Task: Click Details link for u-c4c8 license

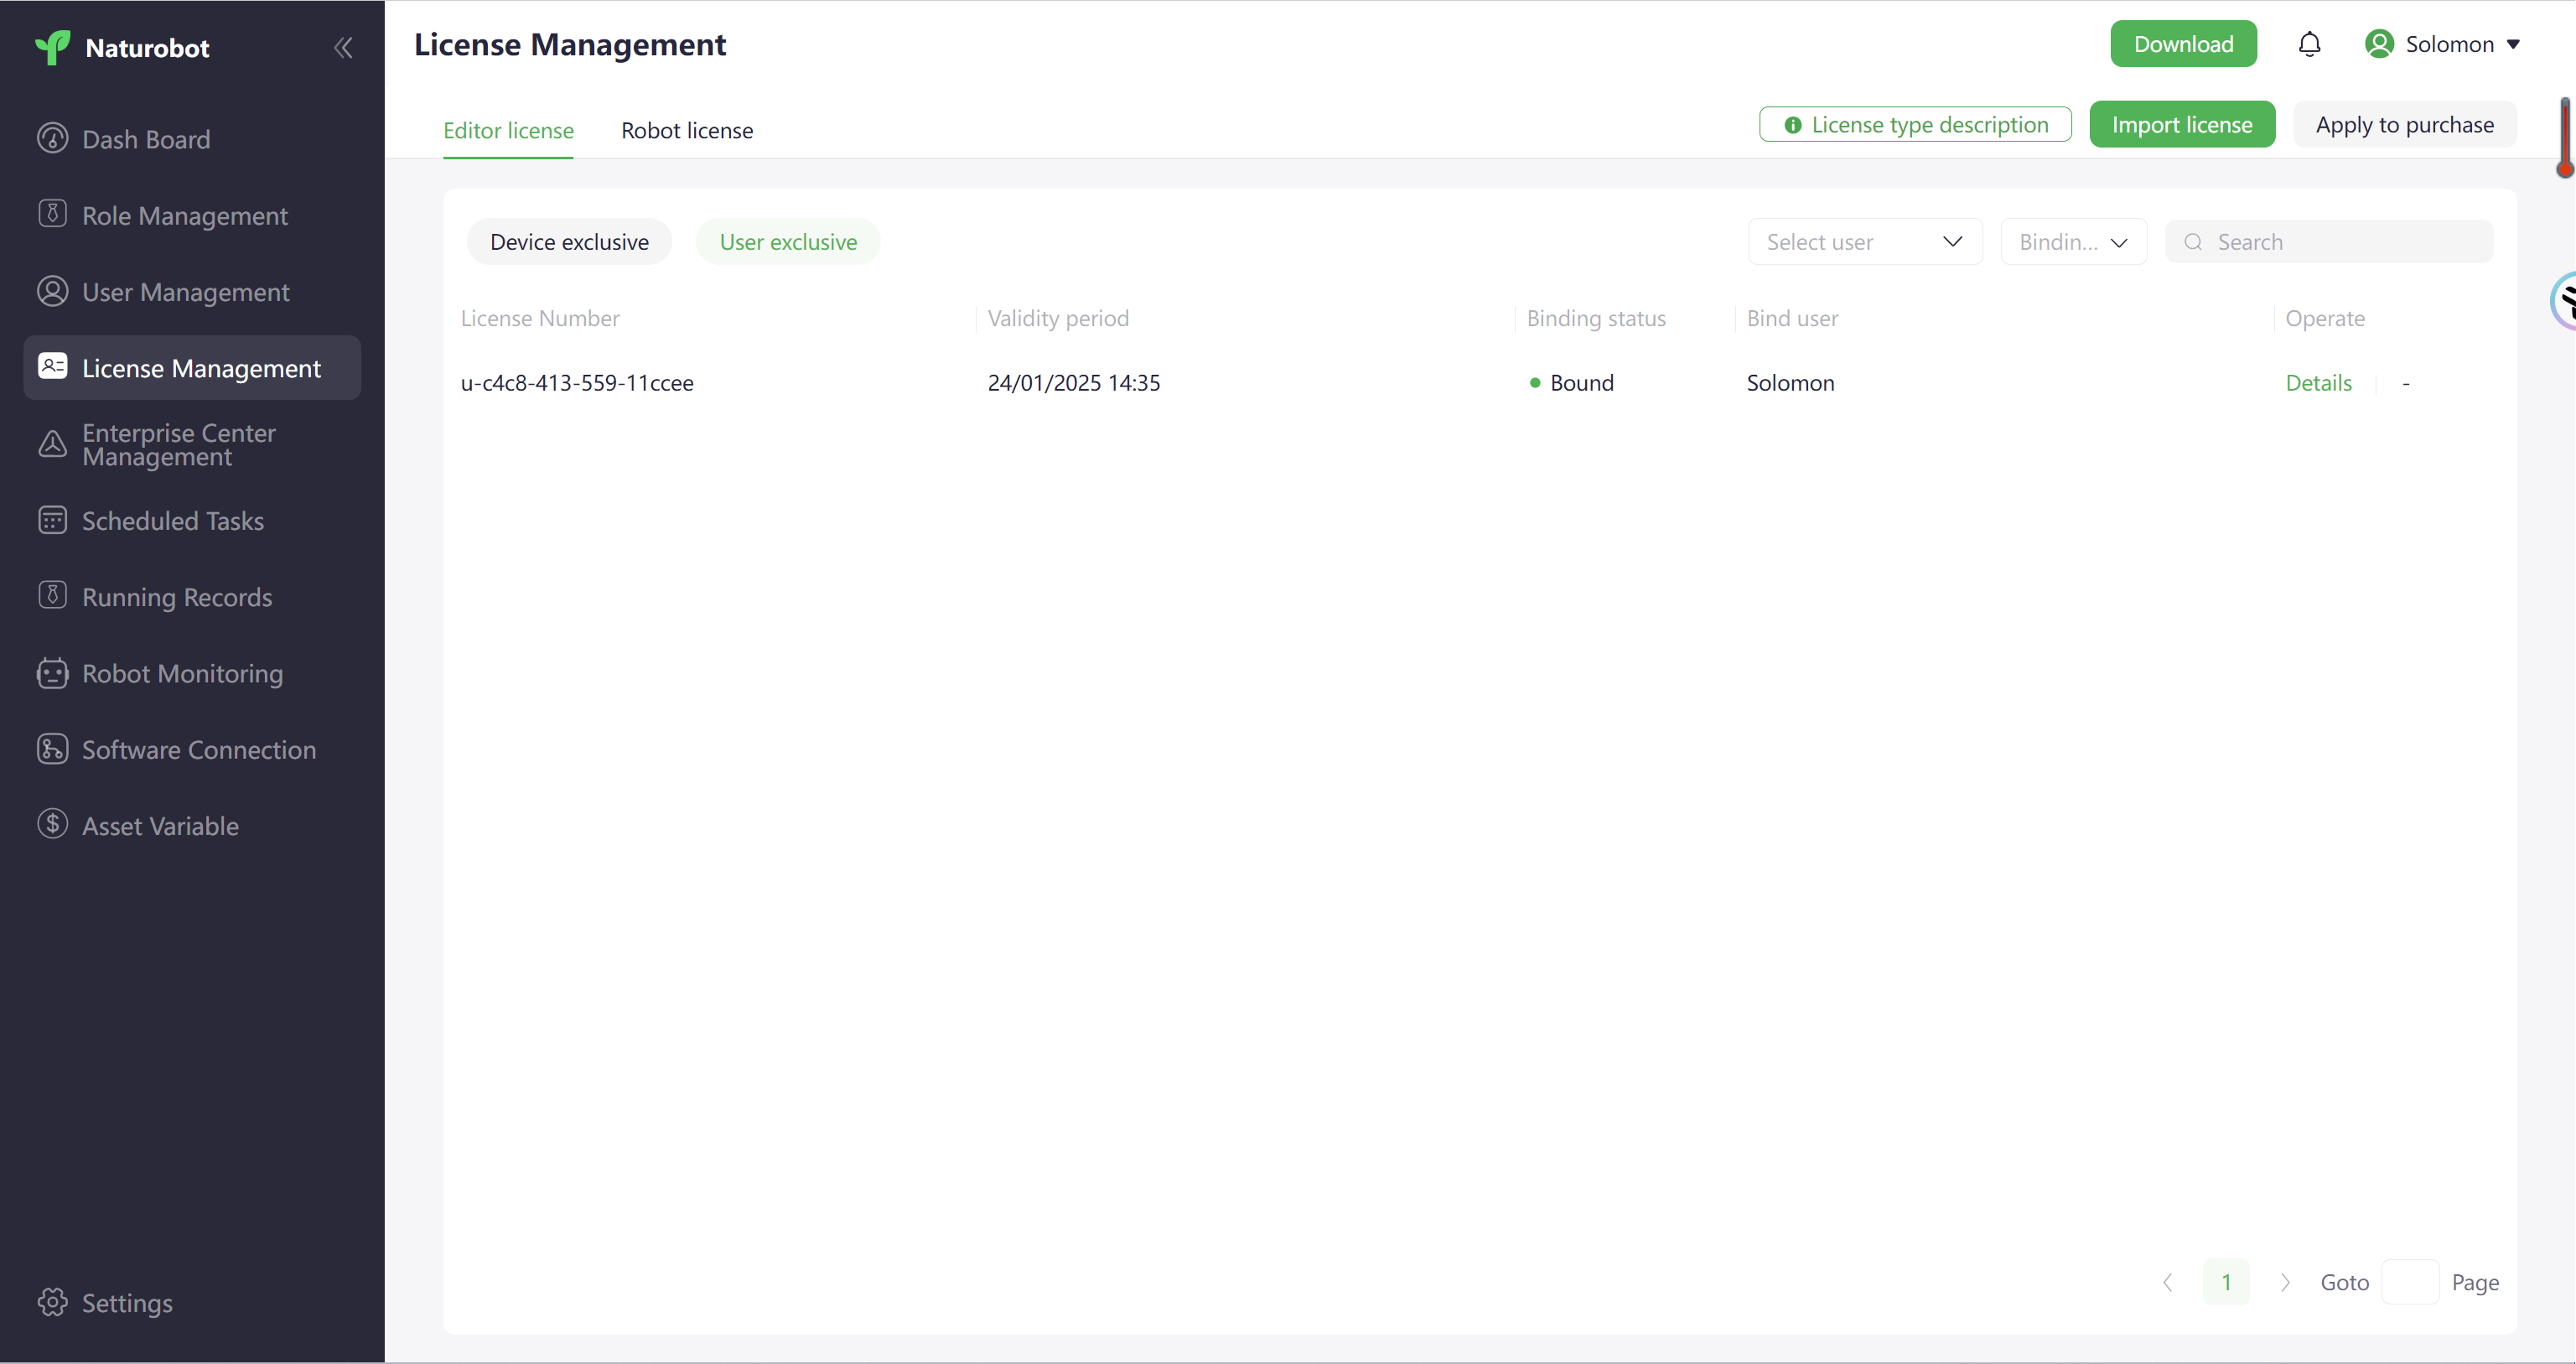Action: [x=2319, y=381]
